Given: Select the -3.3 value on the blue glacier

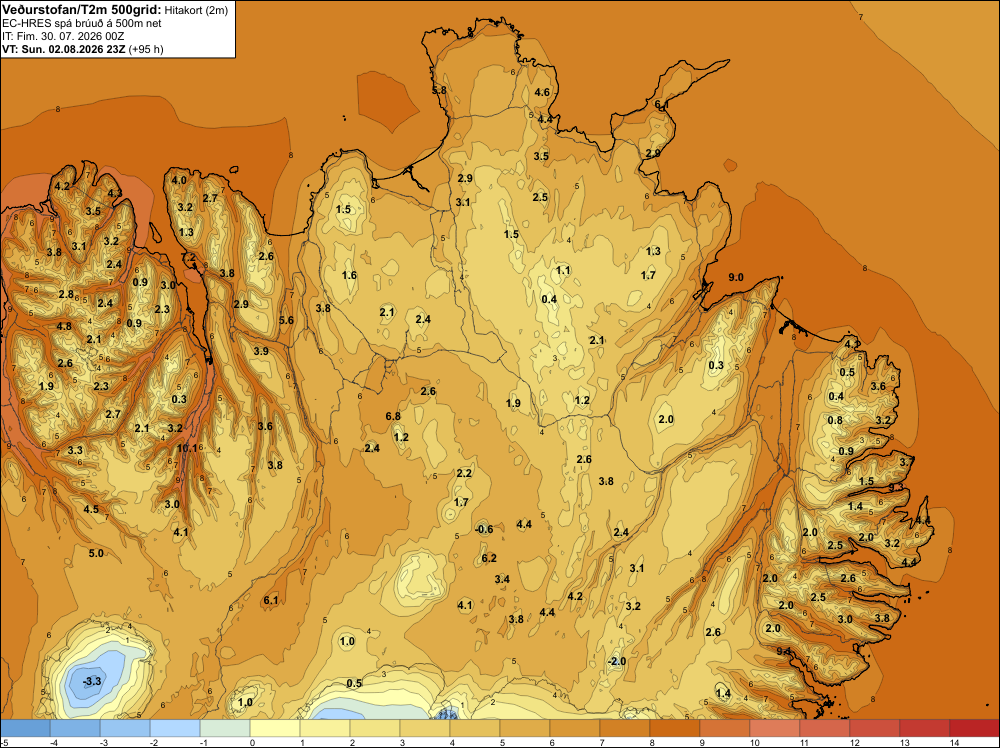Looking at the screenshot, I should point(92,681).
